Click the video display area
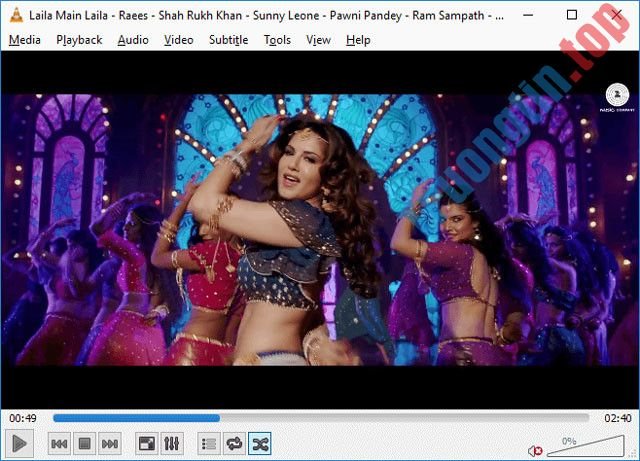 (x=320, y=229)
